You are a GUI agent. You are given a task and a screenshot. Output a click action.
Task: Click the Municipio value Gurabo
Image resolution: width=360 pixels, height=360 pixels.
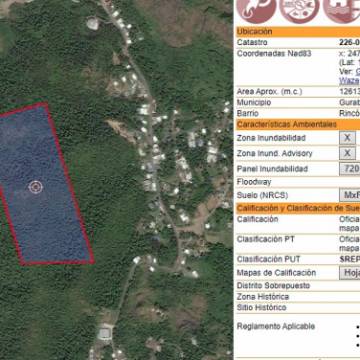[349, 102]
